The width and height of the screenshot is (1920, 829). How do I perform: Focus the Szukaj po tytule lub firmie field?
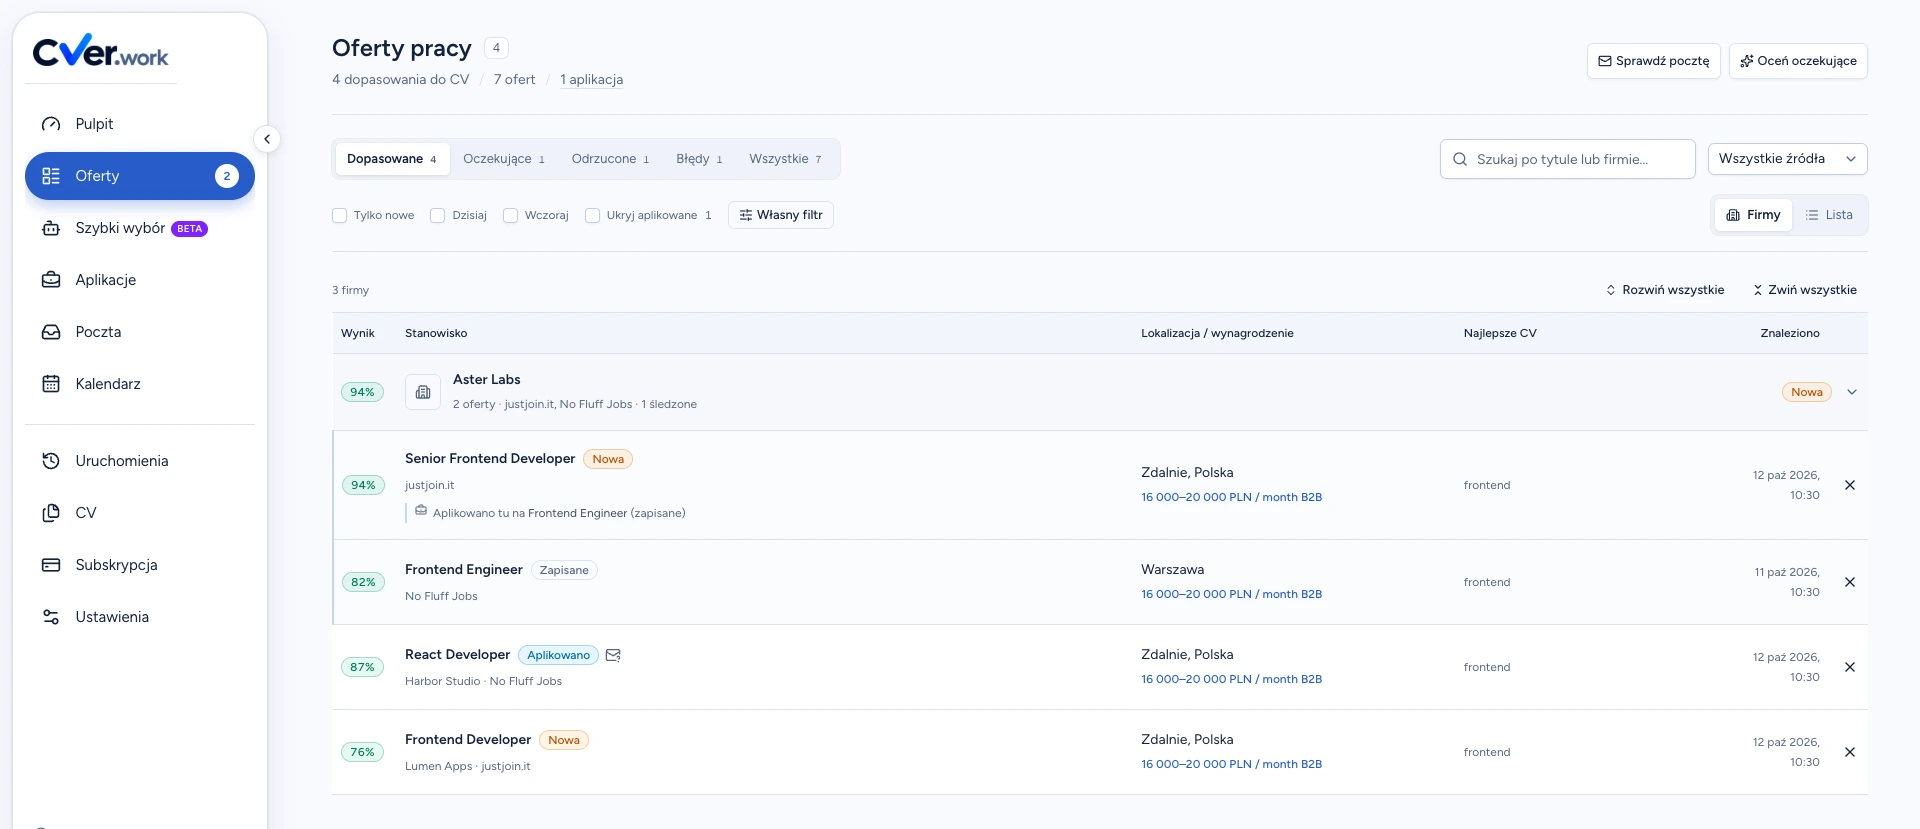click(1568, 159)
